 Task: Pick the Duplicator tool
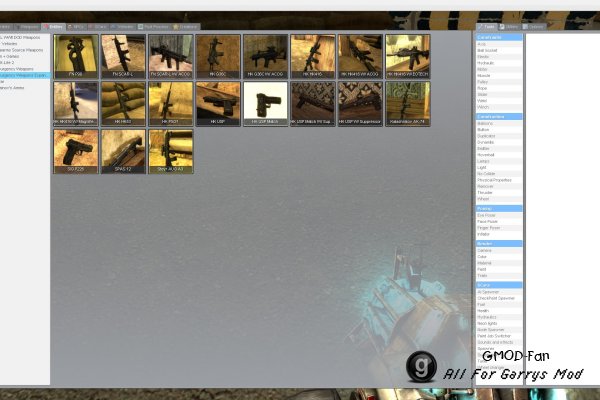point(499,136)
